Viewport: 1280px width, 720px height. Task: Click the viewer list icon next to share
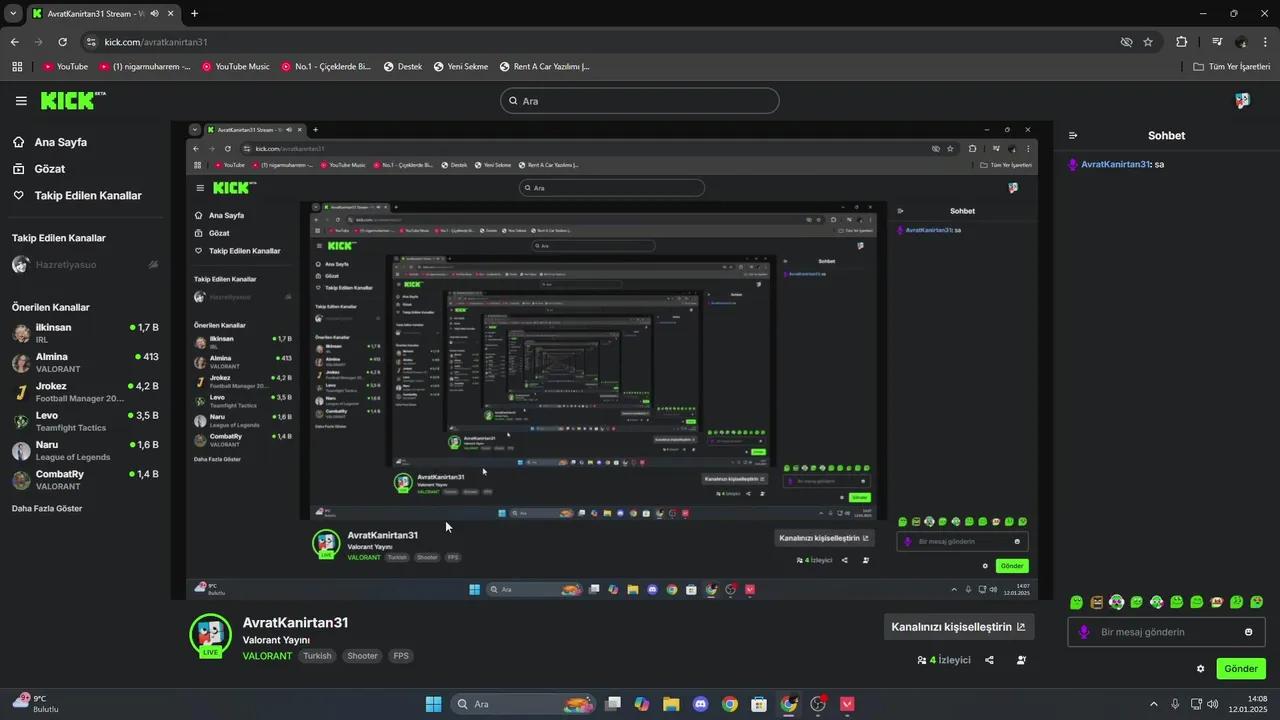click(x=1021, y=660)
